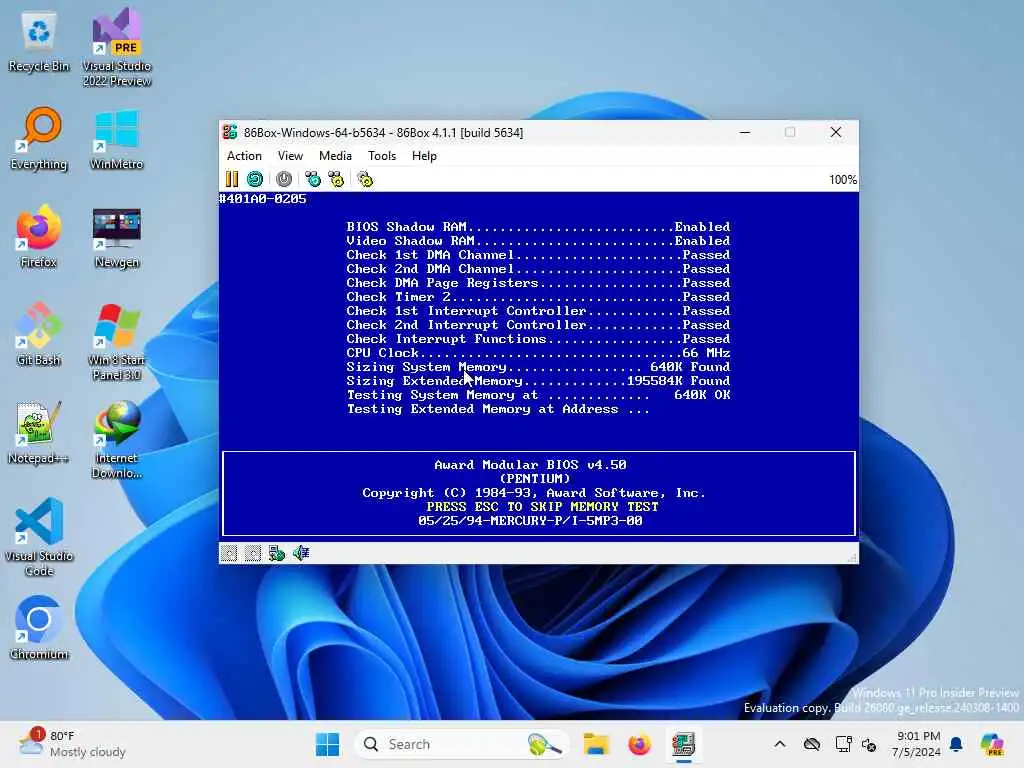Viewport: 1024px width, 768px height.
Task: Open the Windows Start menu
Action: click(327, 744)
